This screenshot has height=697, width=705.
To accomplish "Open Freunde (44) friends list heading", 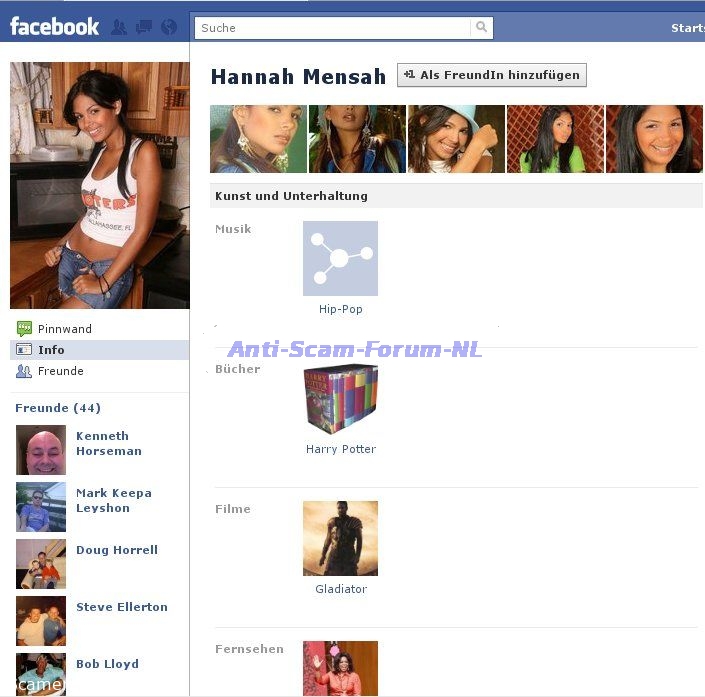I will (58, 408).
